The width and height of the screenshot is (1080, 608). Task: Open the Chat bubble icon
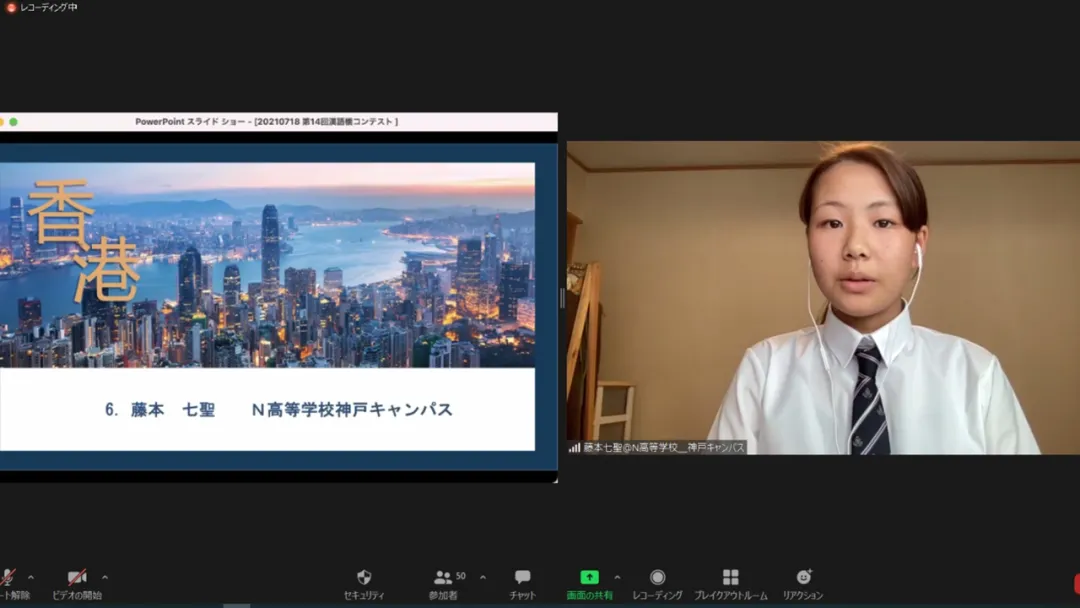[x=522, y=577]
